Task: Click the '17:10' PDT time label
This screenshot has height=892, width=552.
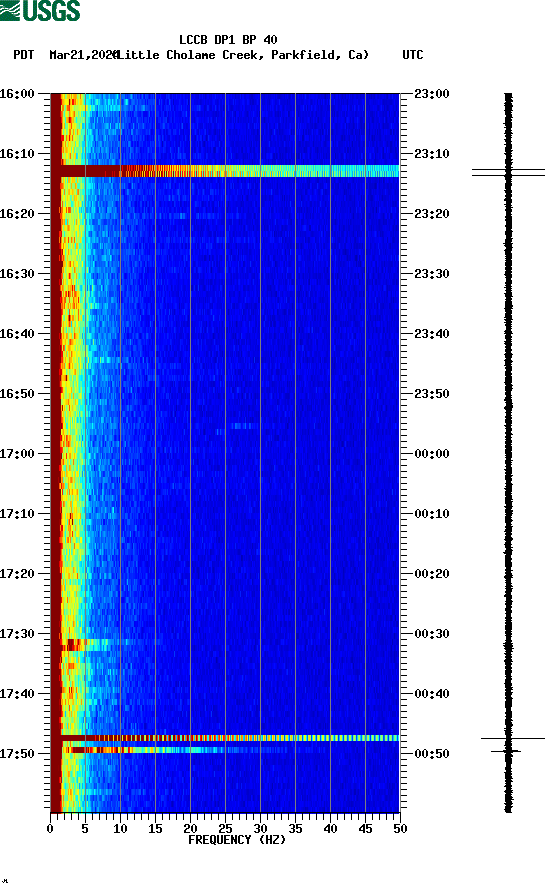Action: click(17, 514)
